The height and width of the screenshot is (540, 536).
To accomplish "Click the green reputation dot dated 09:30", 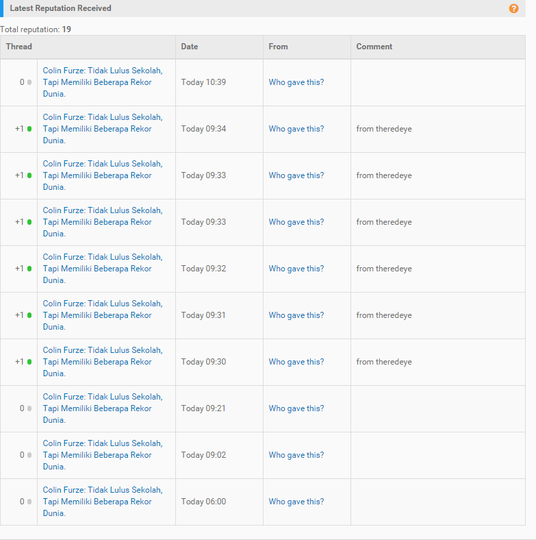I will [x=29, y=362].
